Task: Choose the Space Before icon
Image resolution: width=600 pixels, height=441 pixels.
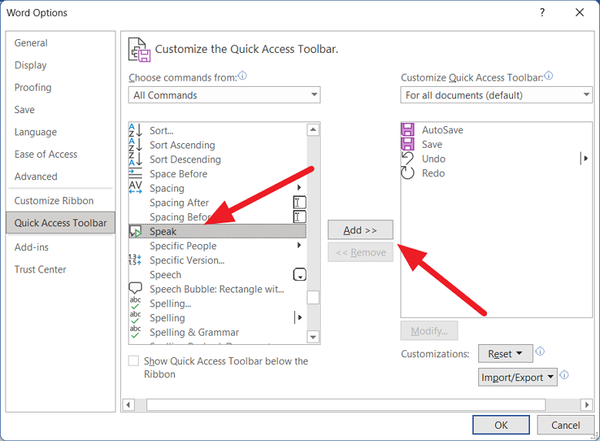Action: click(x=135, y=173)
